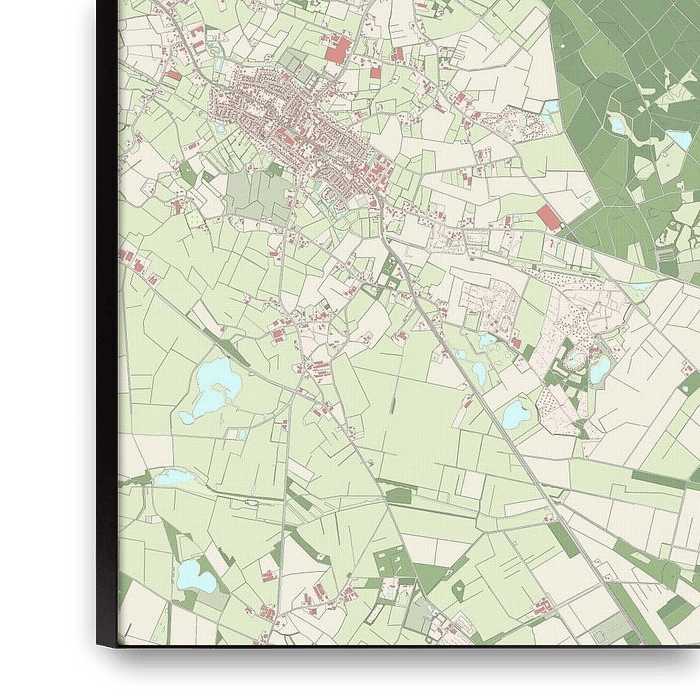Click the red rectangle beside the forest edge
The image size is (700, 700).
[549, 217]
